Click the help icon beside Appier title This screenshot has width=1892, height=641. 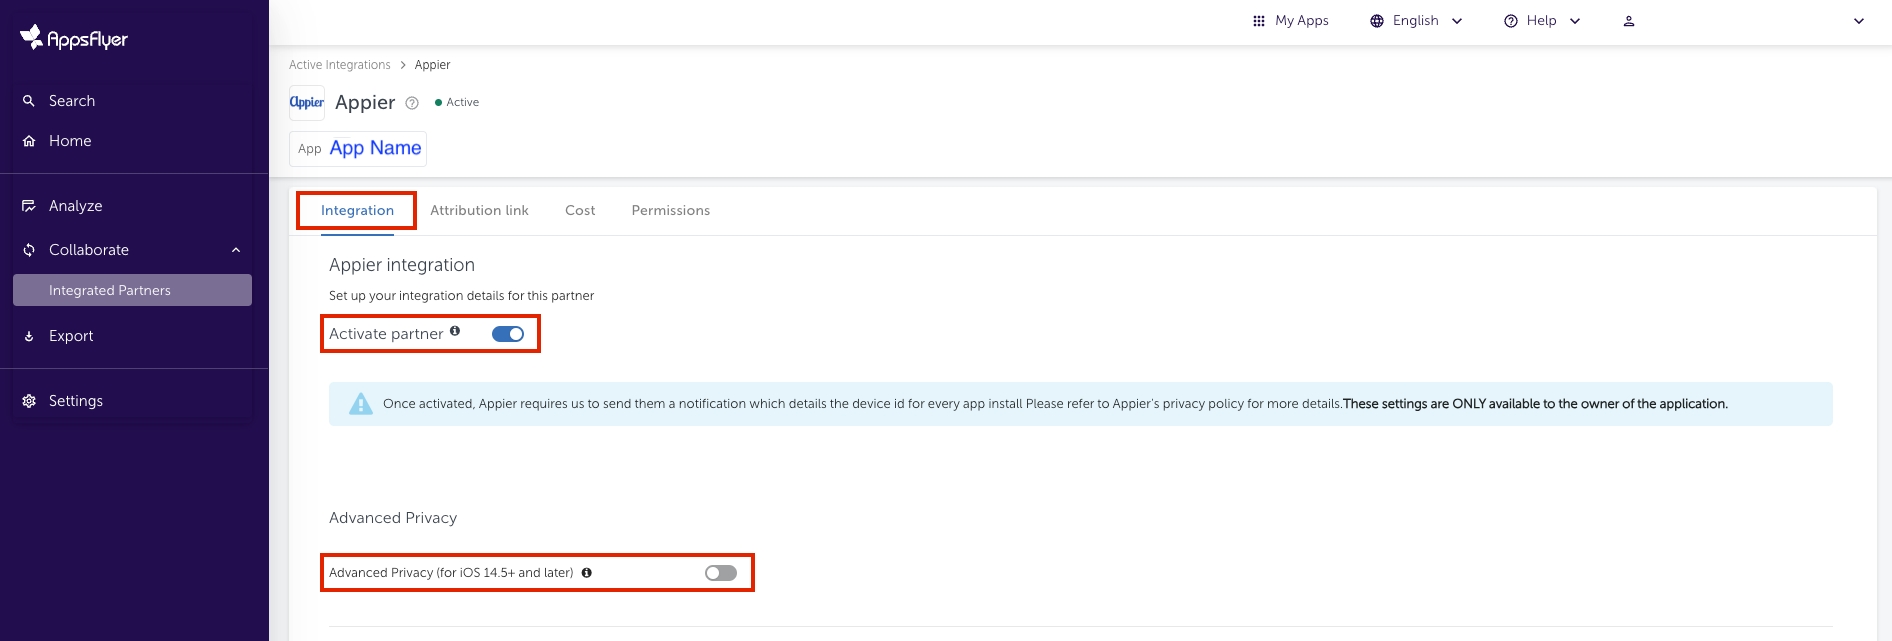tap(412, 103)
